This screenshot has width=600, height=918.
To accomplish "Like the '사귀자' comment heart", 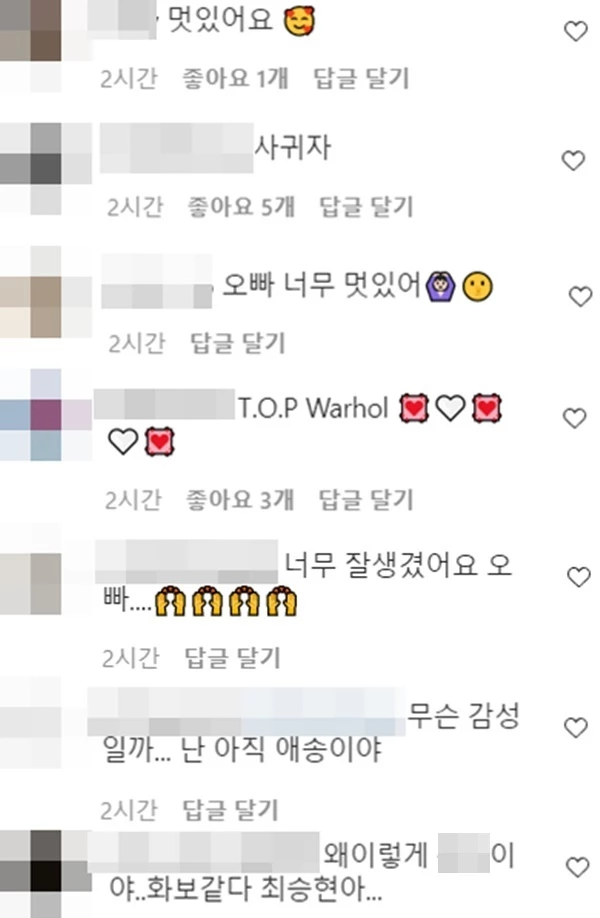I will [x=573, y=160].
